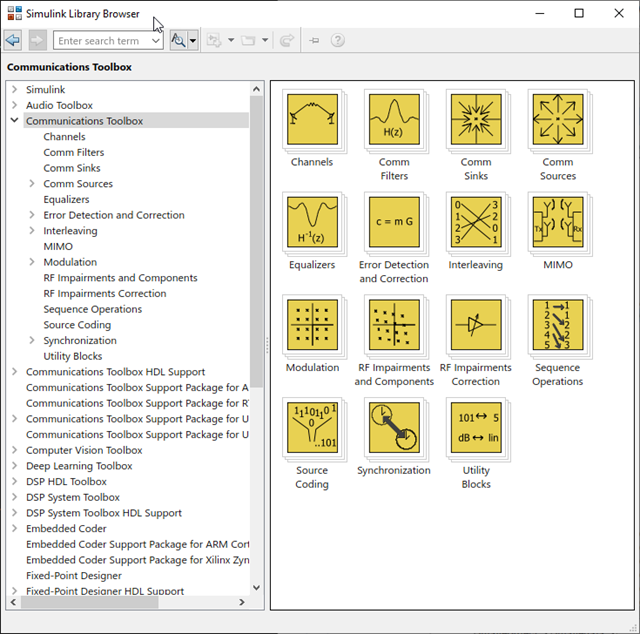Open the Source Coding library icon
Screen dimensions: 640x634
coord(312,427)
